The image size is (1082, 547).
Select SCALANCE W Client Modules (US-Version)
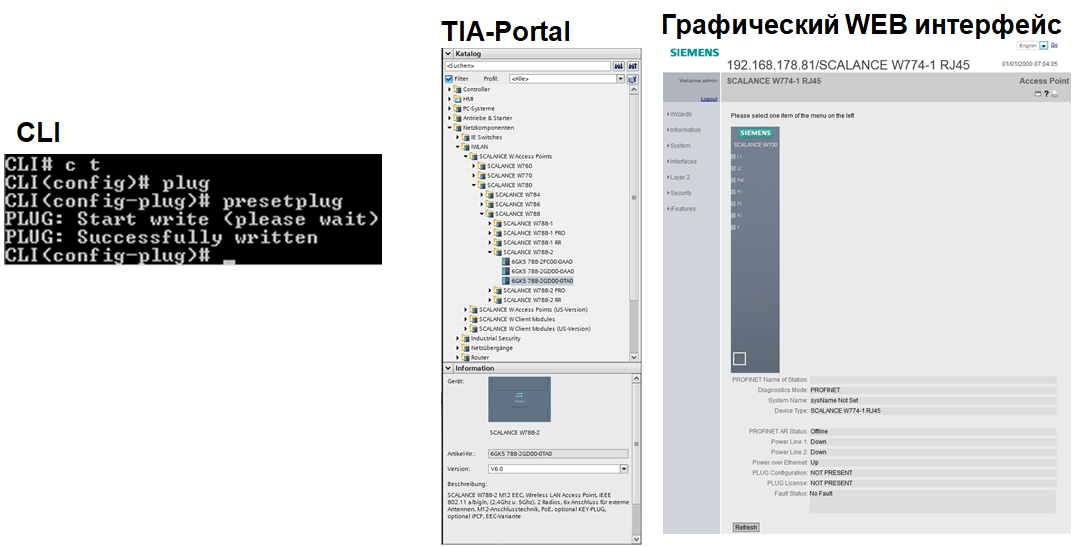[x=535, y=329]
